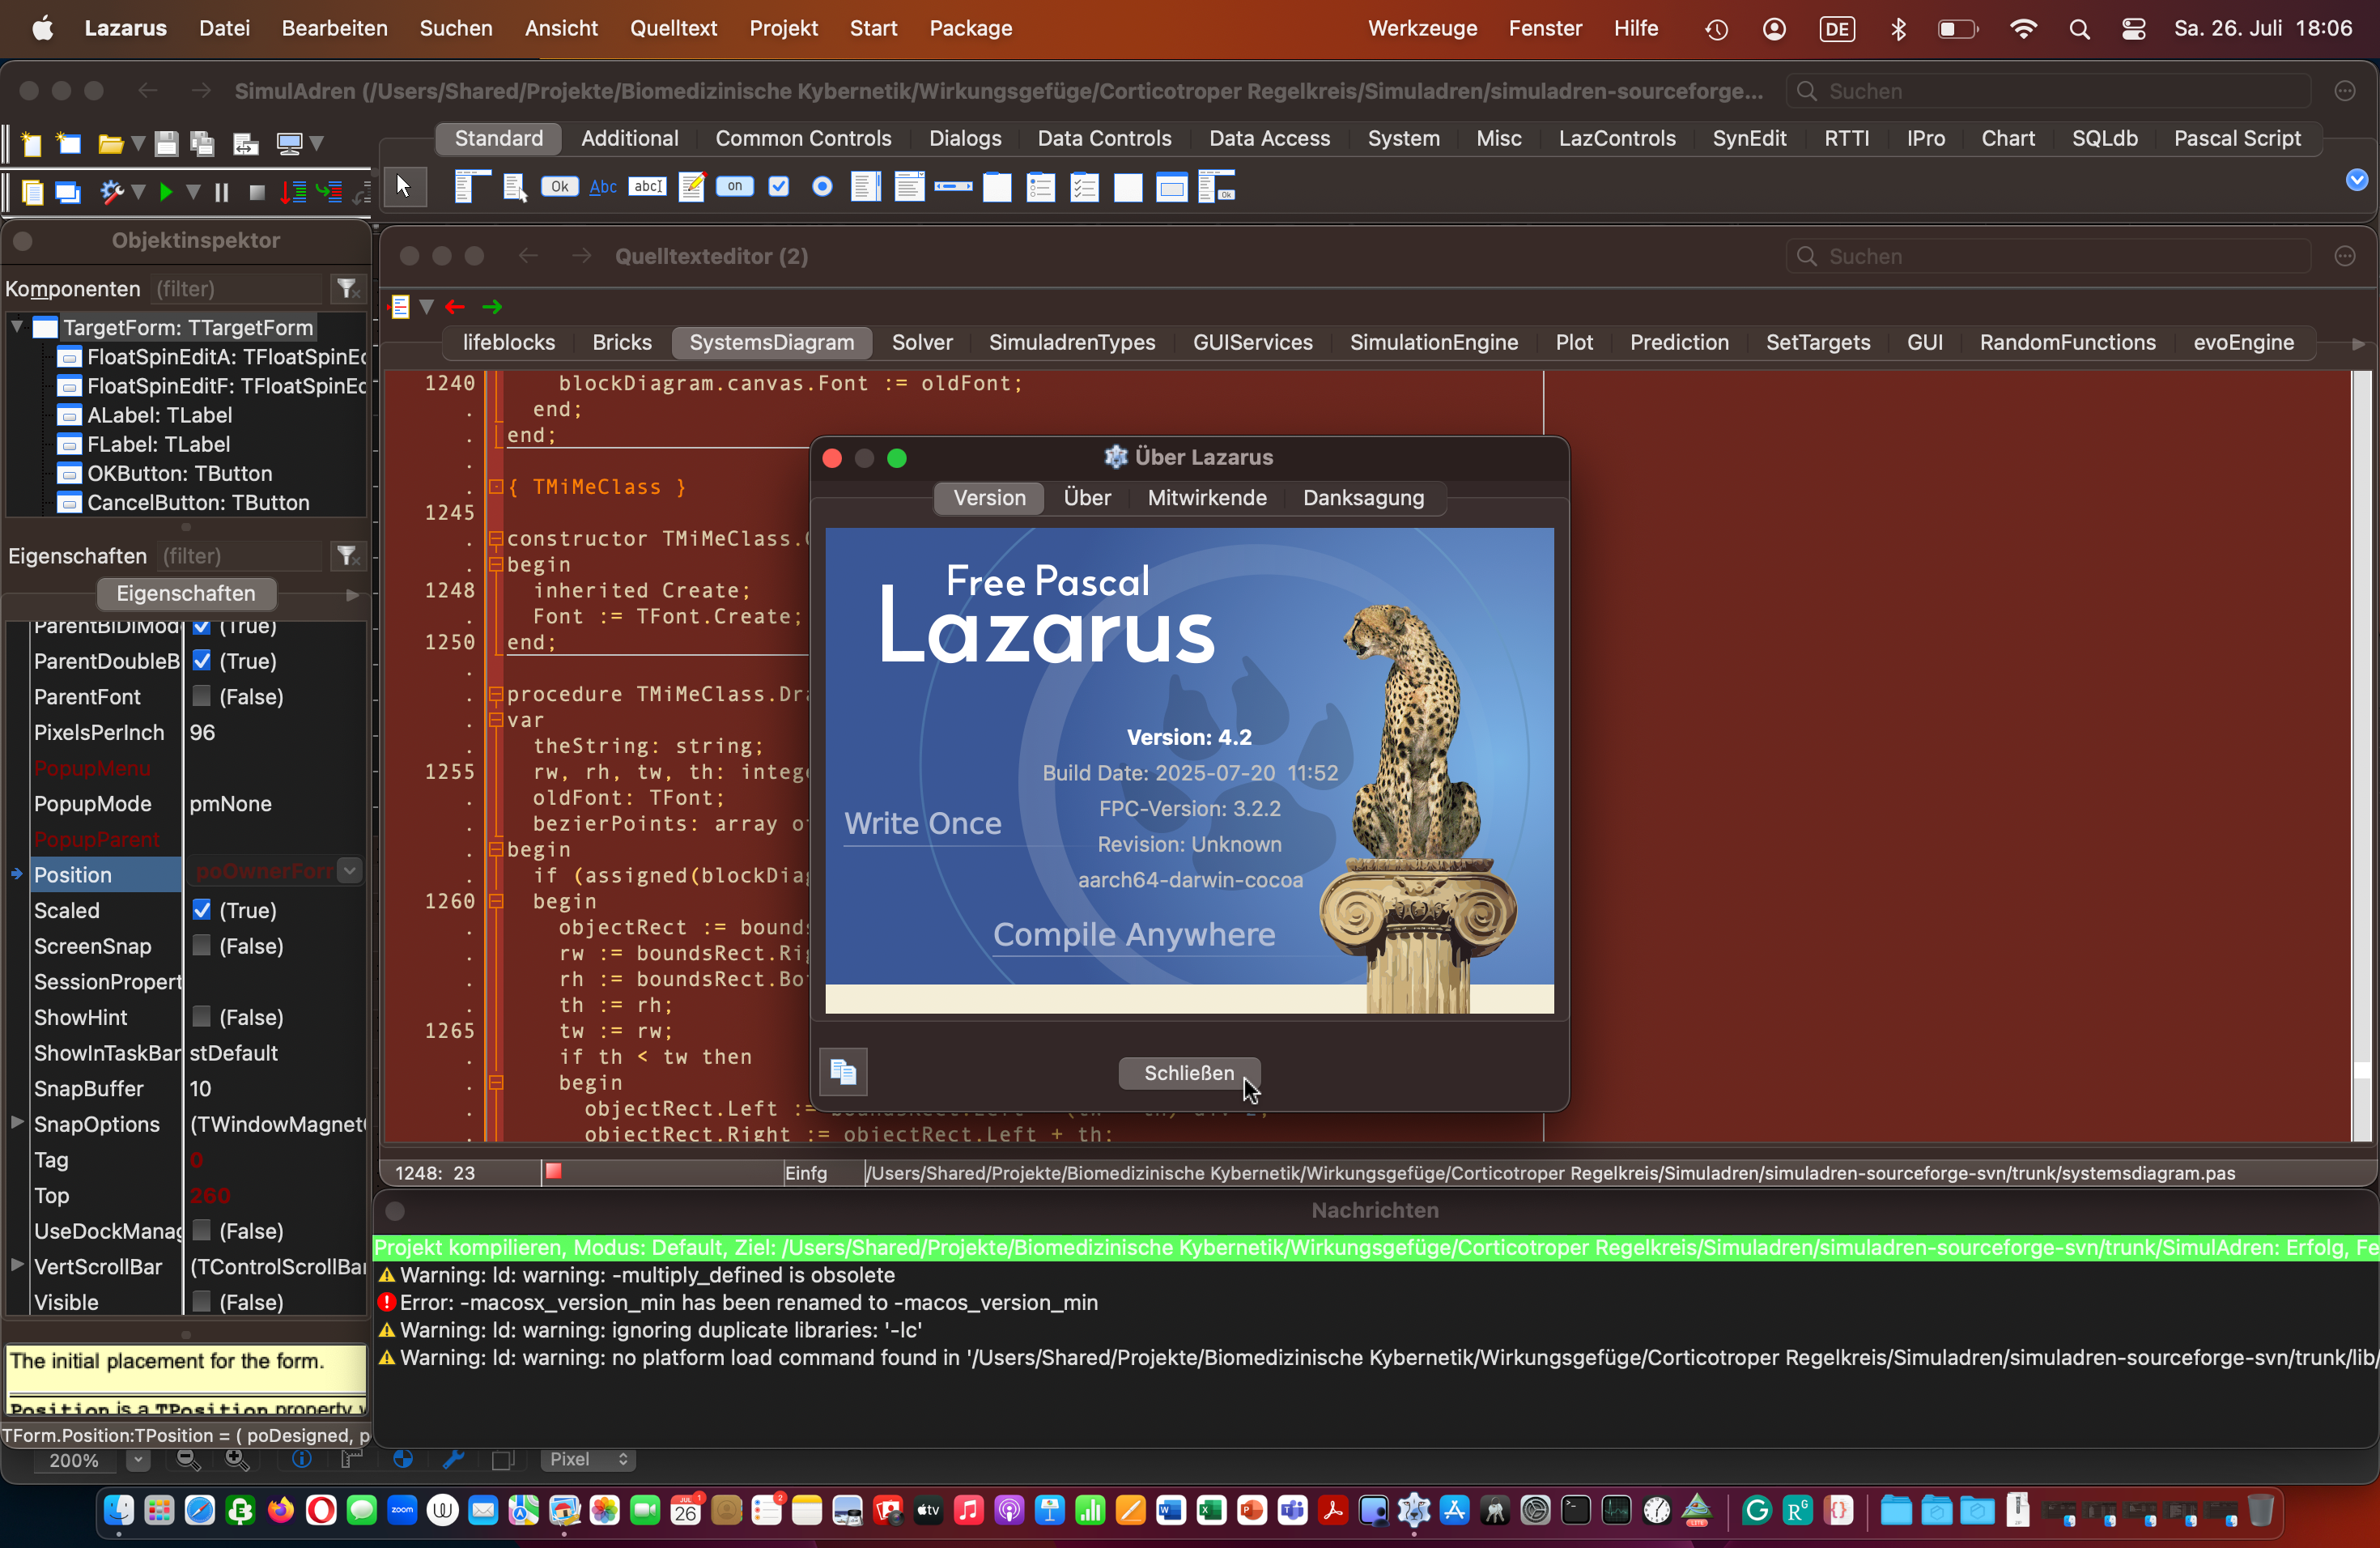Click the New Form toolbar icon
Screen dimensions: 2380x1548
[x=68, y=144]
